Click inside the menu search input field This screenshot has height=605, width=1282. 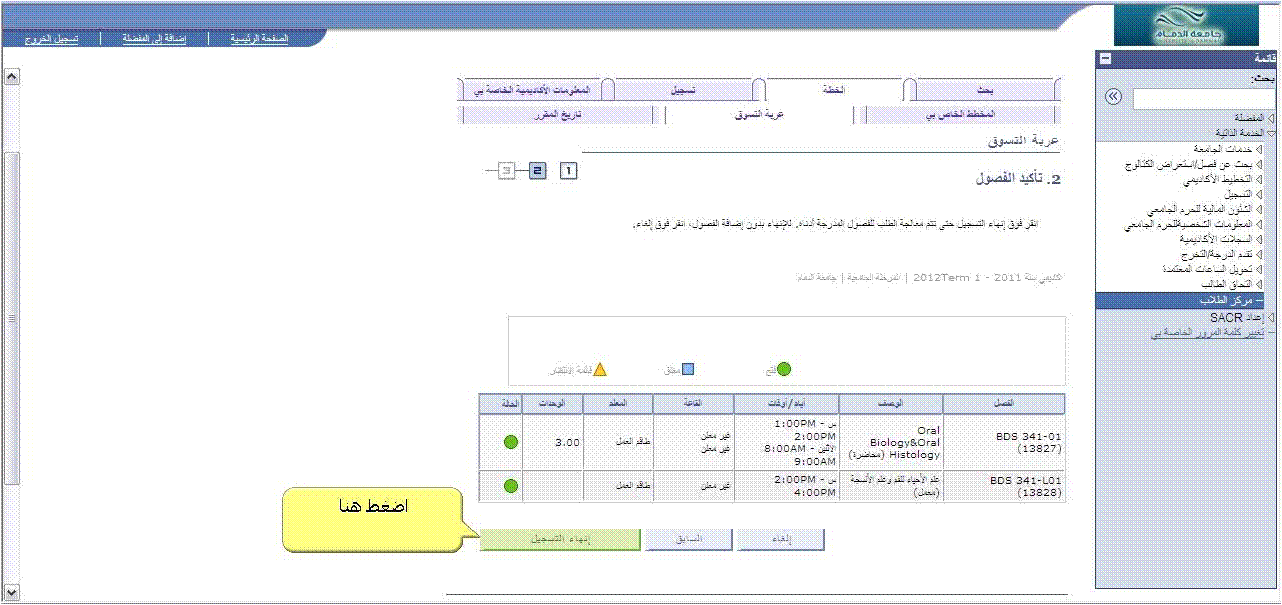point(1200,98)
